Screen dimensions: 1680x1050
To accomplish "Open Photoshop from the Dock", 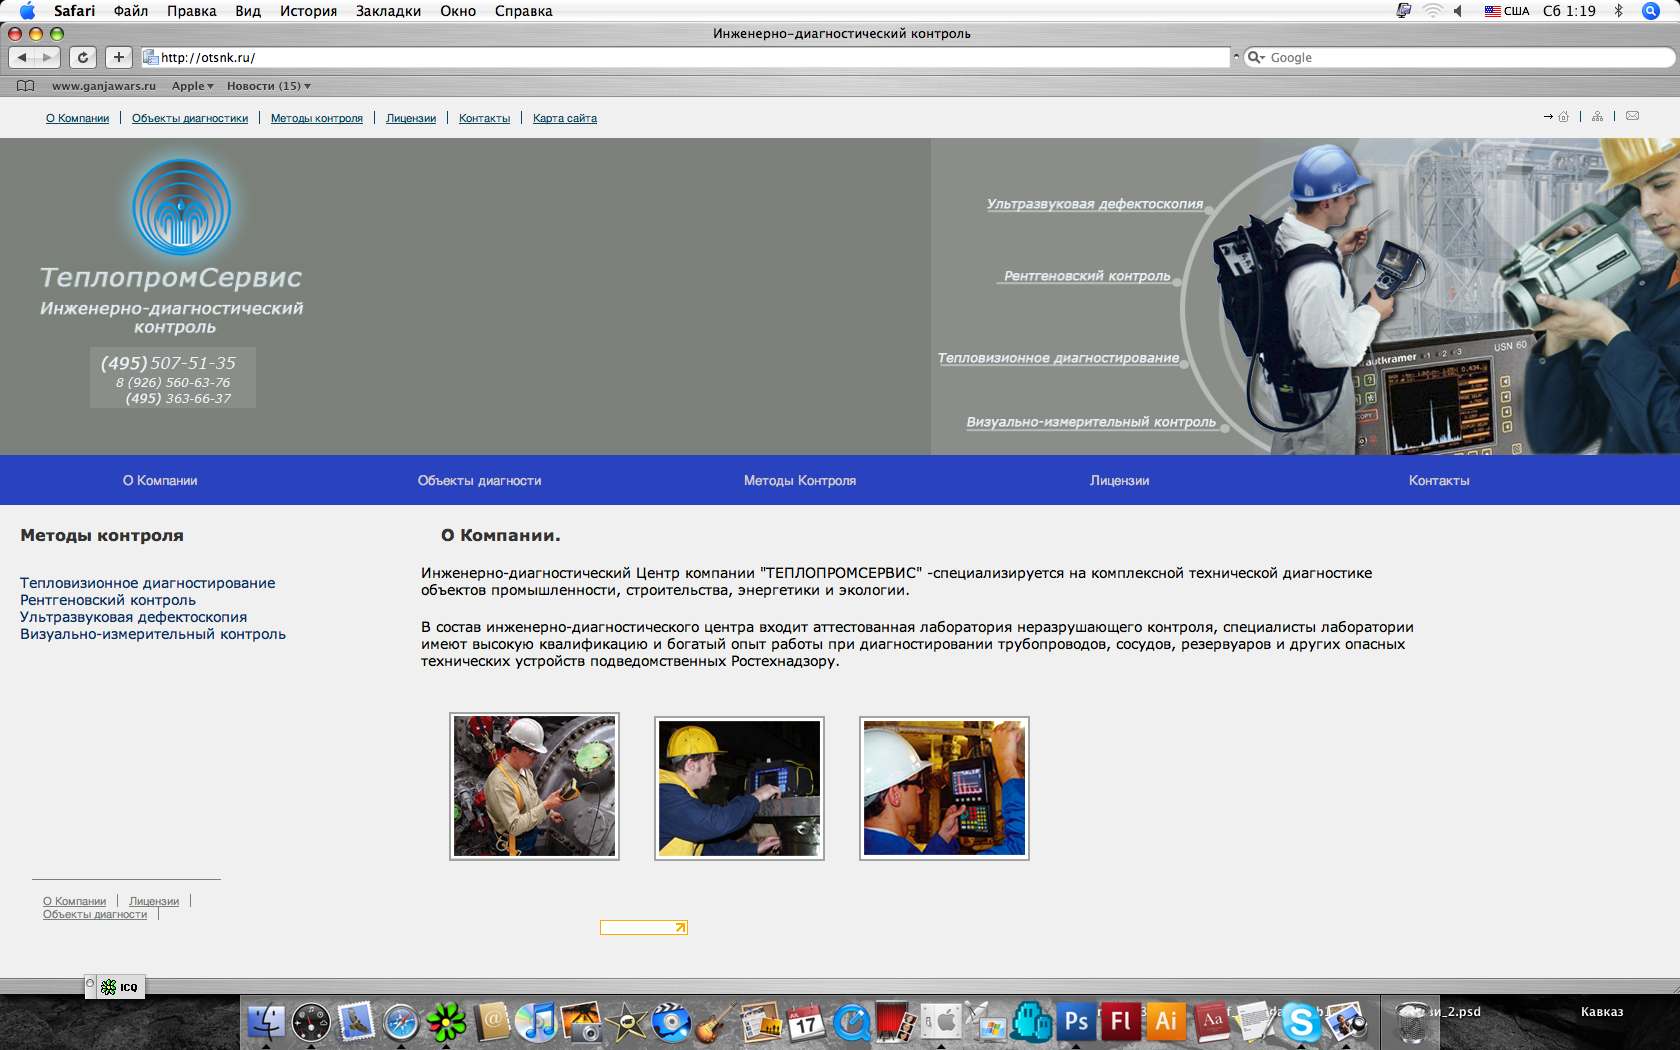I will (x=1076, y=1022).
